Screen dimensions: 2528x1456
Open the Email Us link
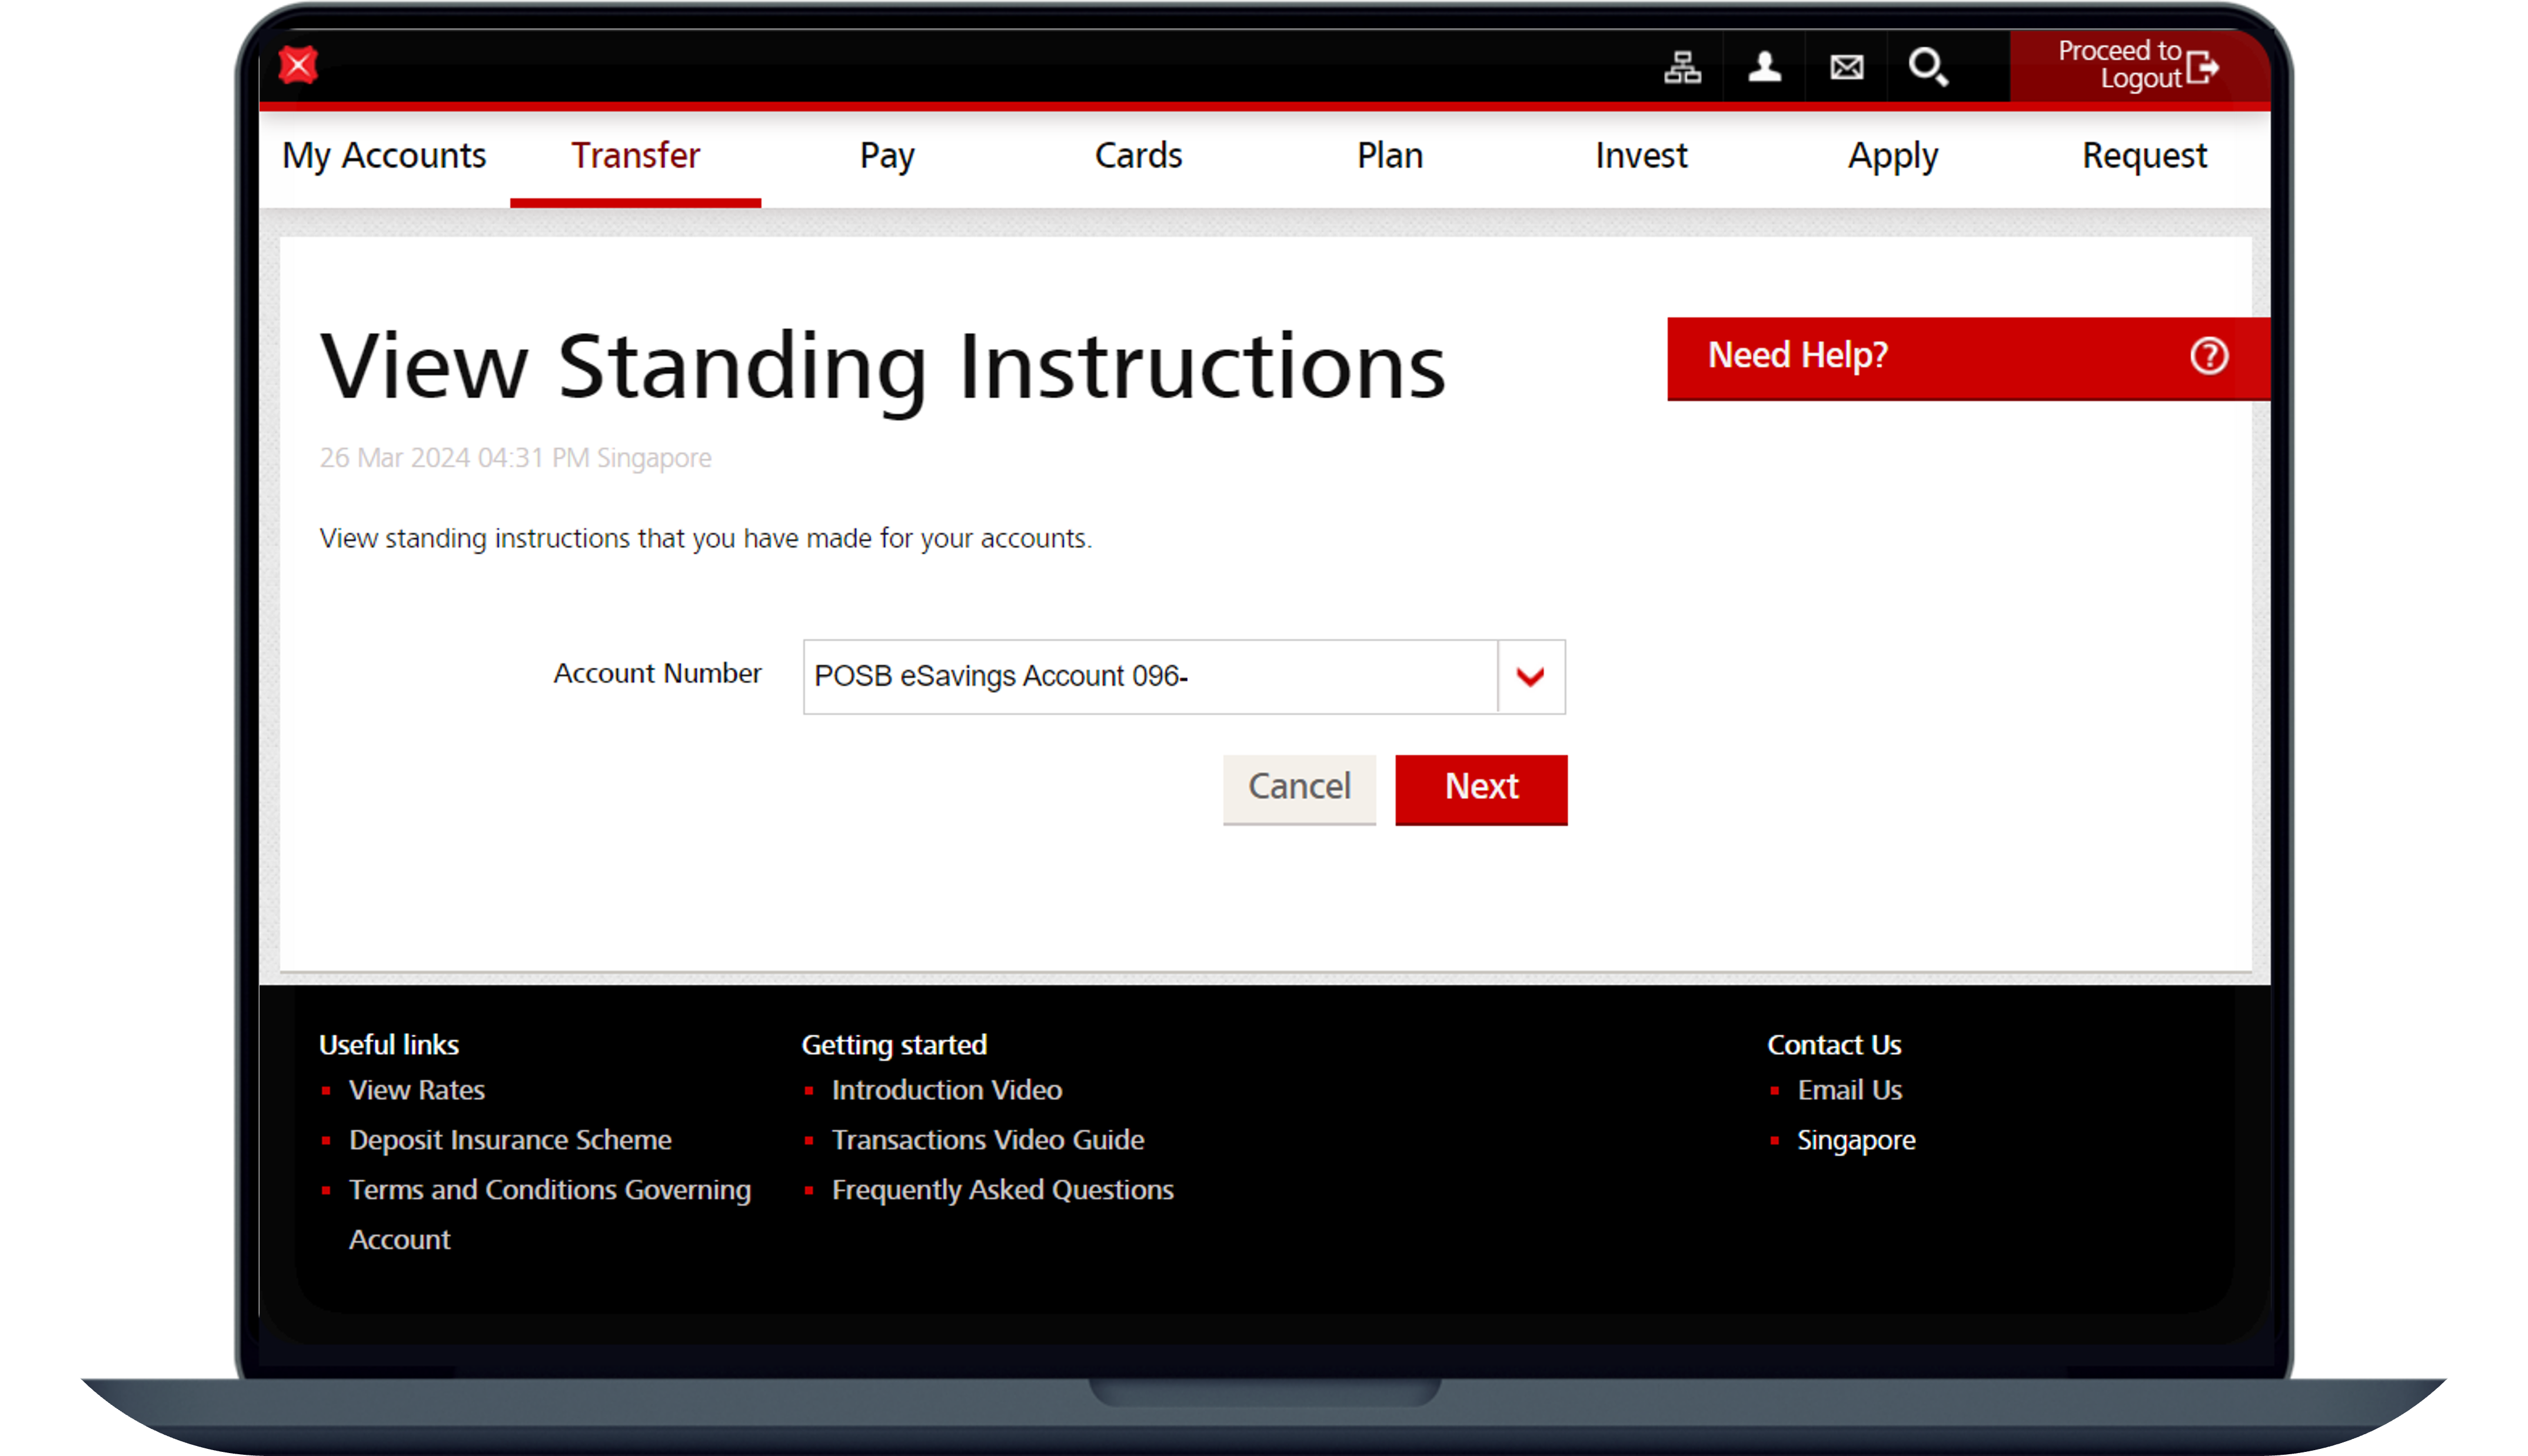click(x=1849, y=1090)
